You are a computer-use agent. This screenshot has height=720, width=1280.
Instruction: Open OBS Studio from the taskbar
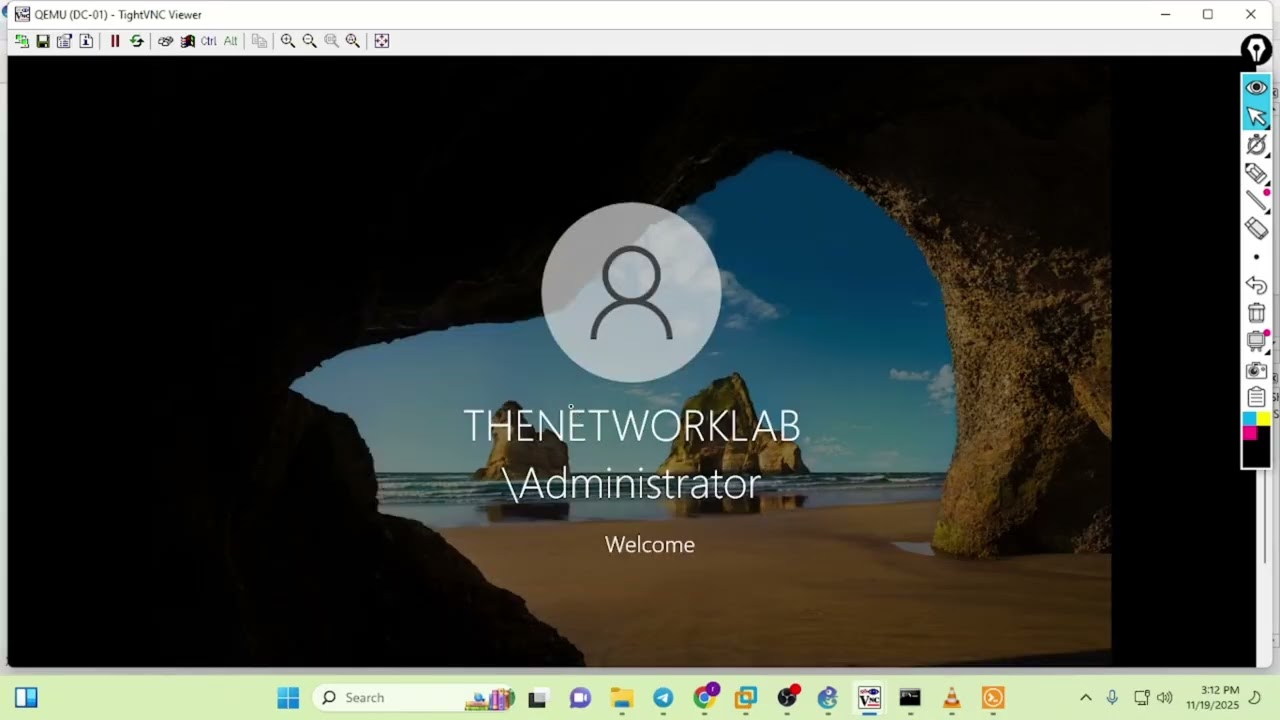coord(788,697)
